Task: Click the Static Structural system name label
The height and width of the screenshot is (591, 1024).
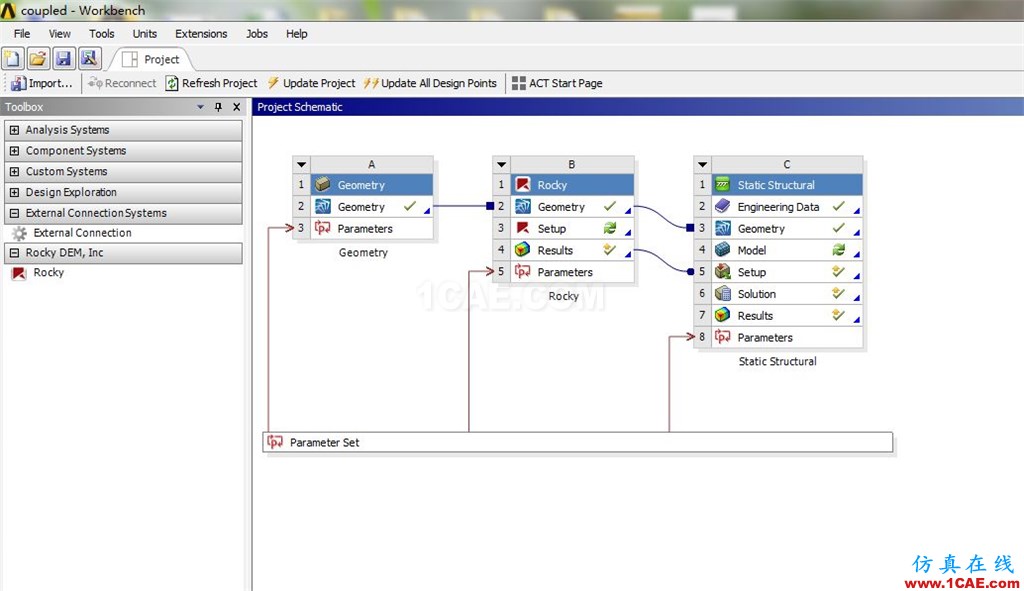Action: pos(777,361)
